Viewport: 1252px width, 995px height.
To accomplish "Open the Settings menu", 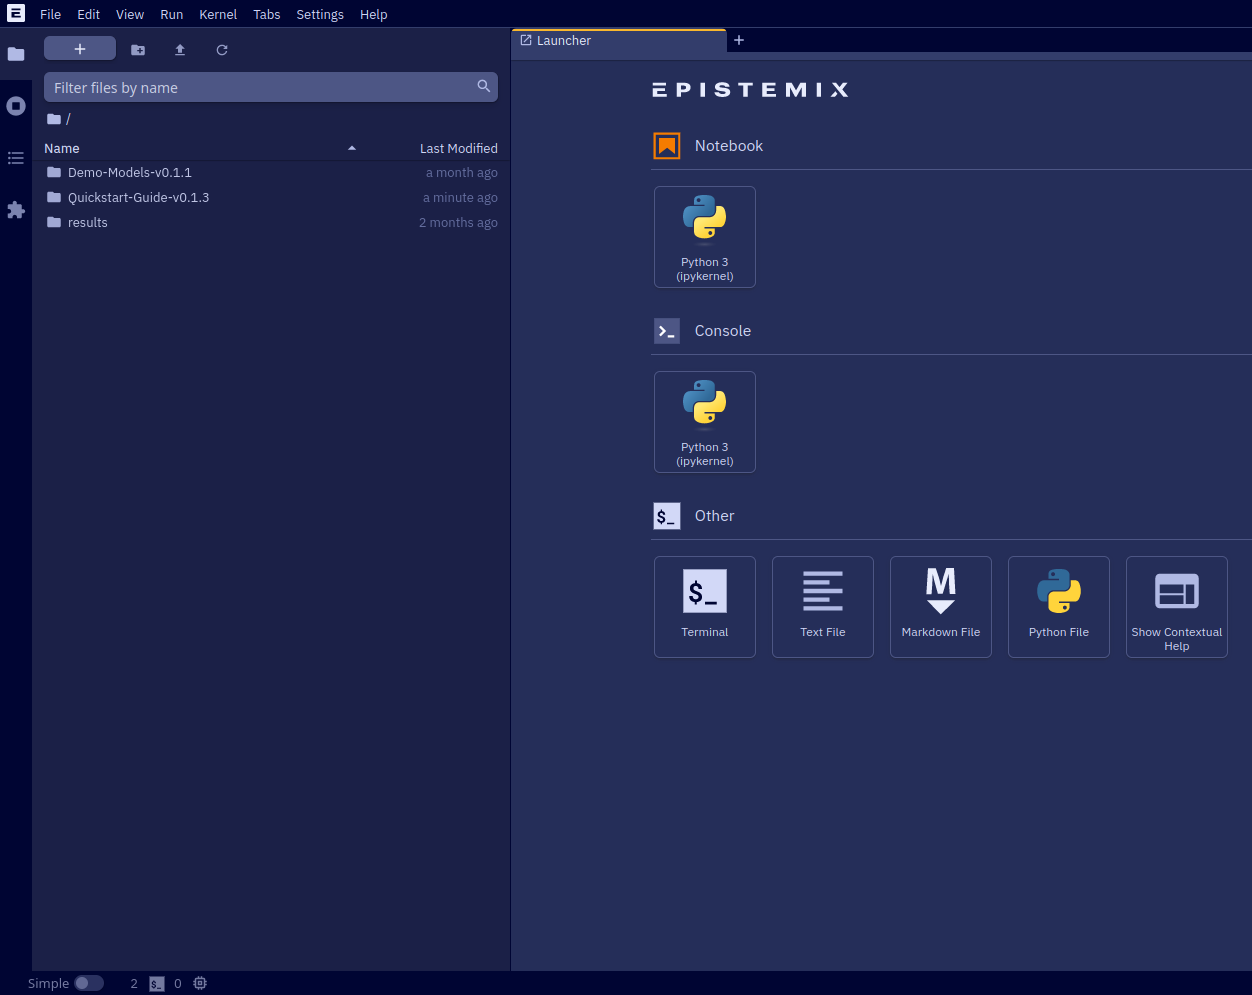I will 320,14.
